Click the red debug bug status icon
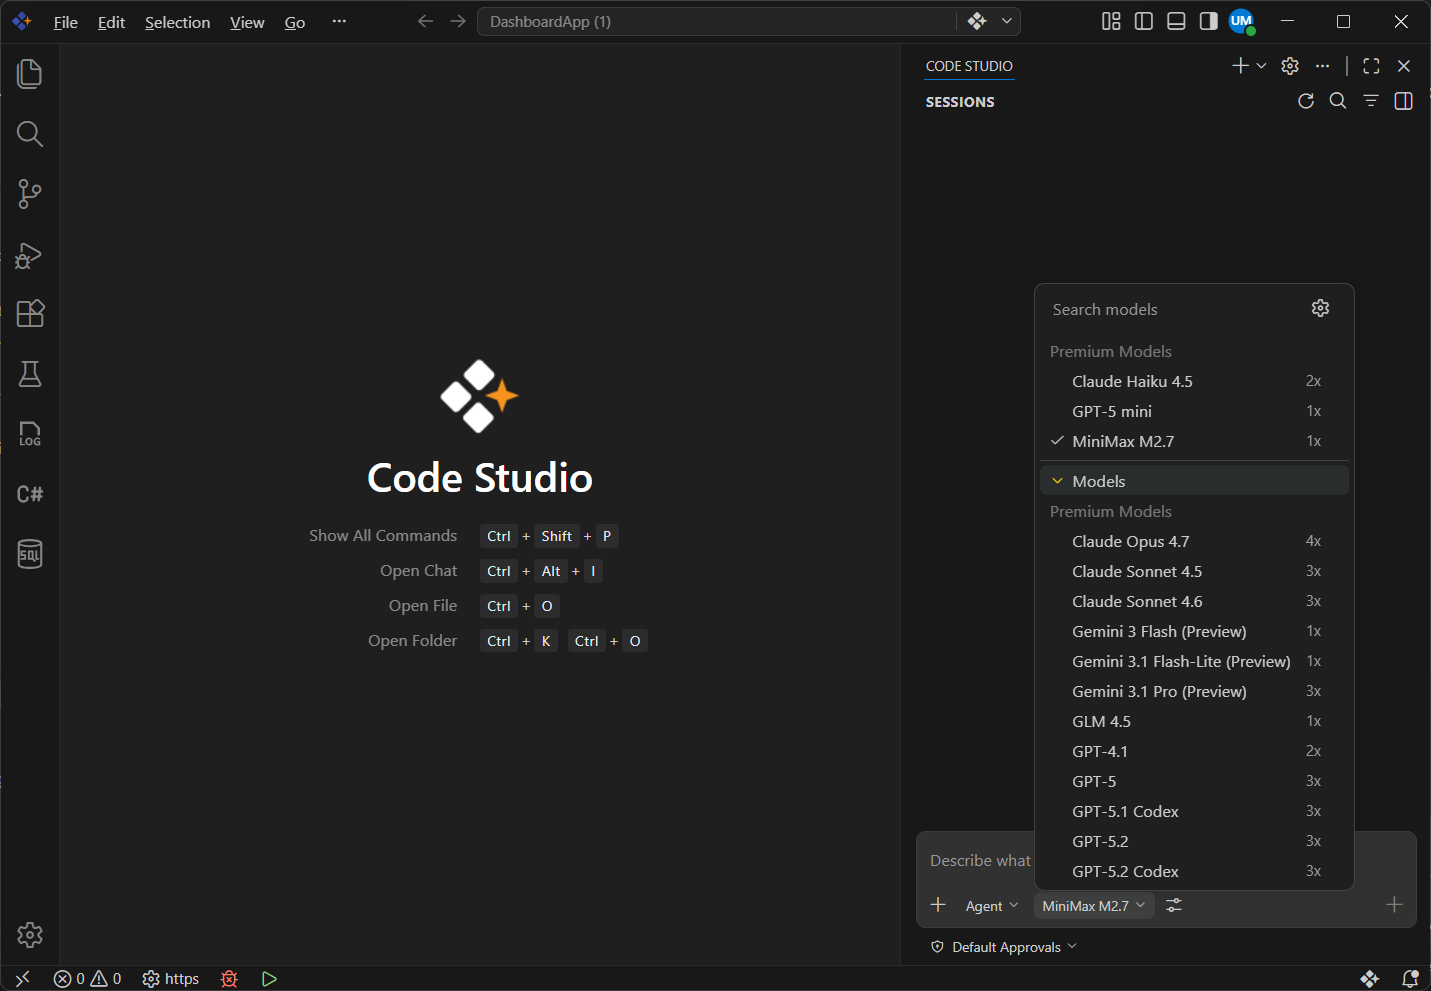The height and width of the screenshot is (991, 1431). tap(229, 979)
